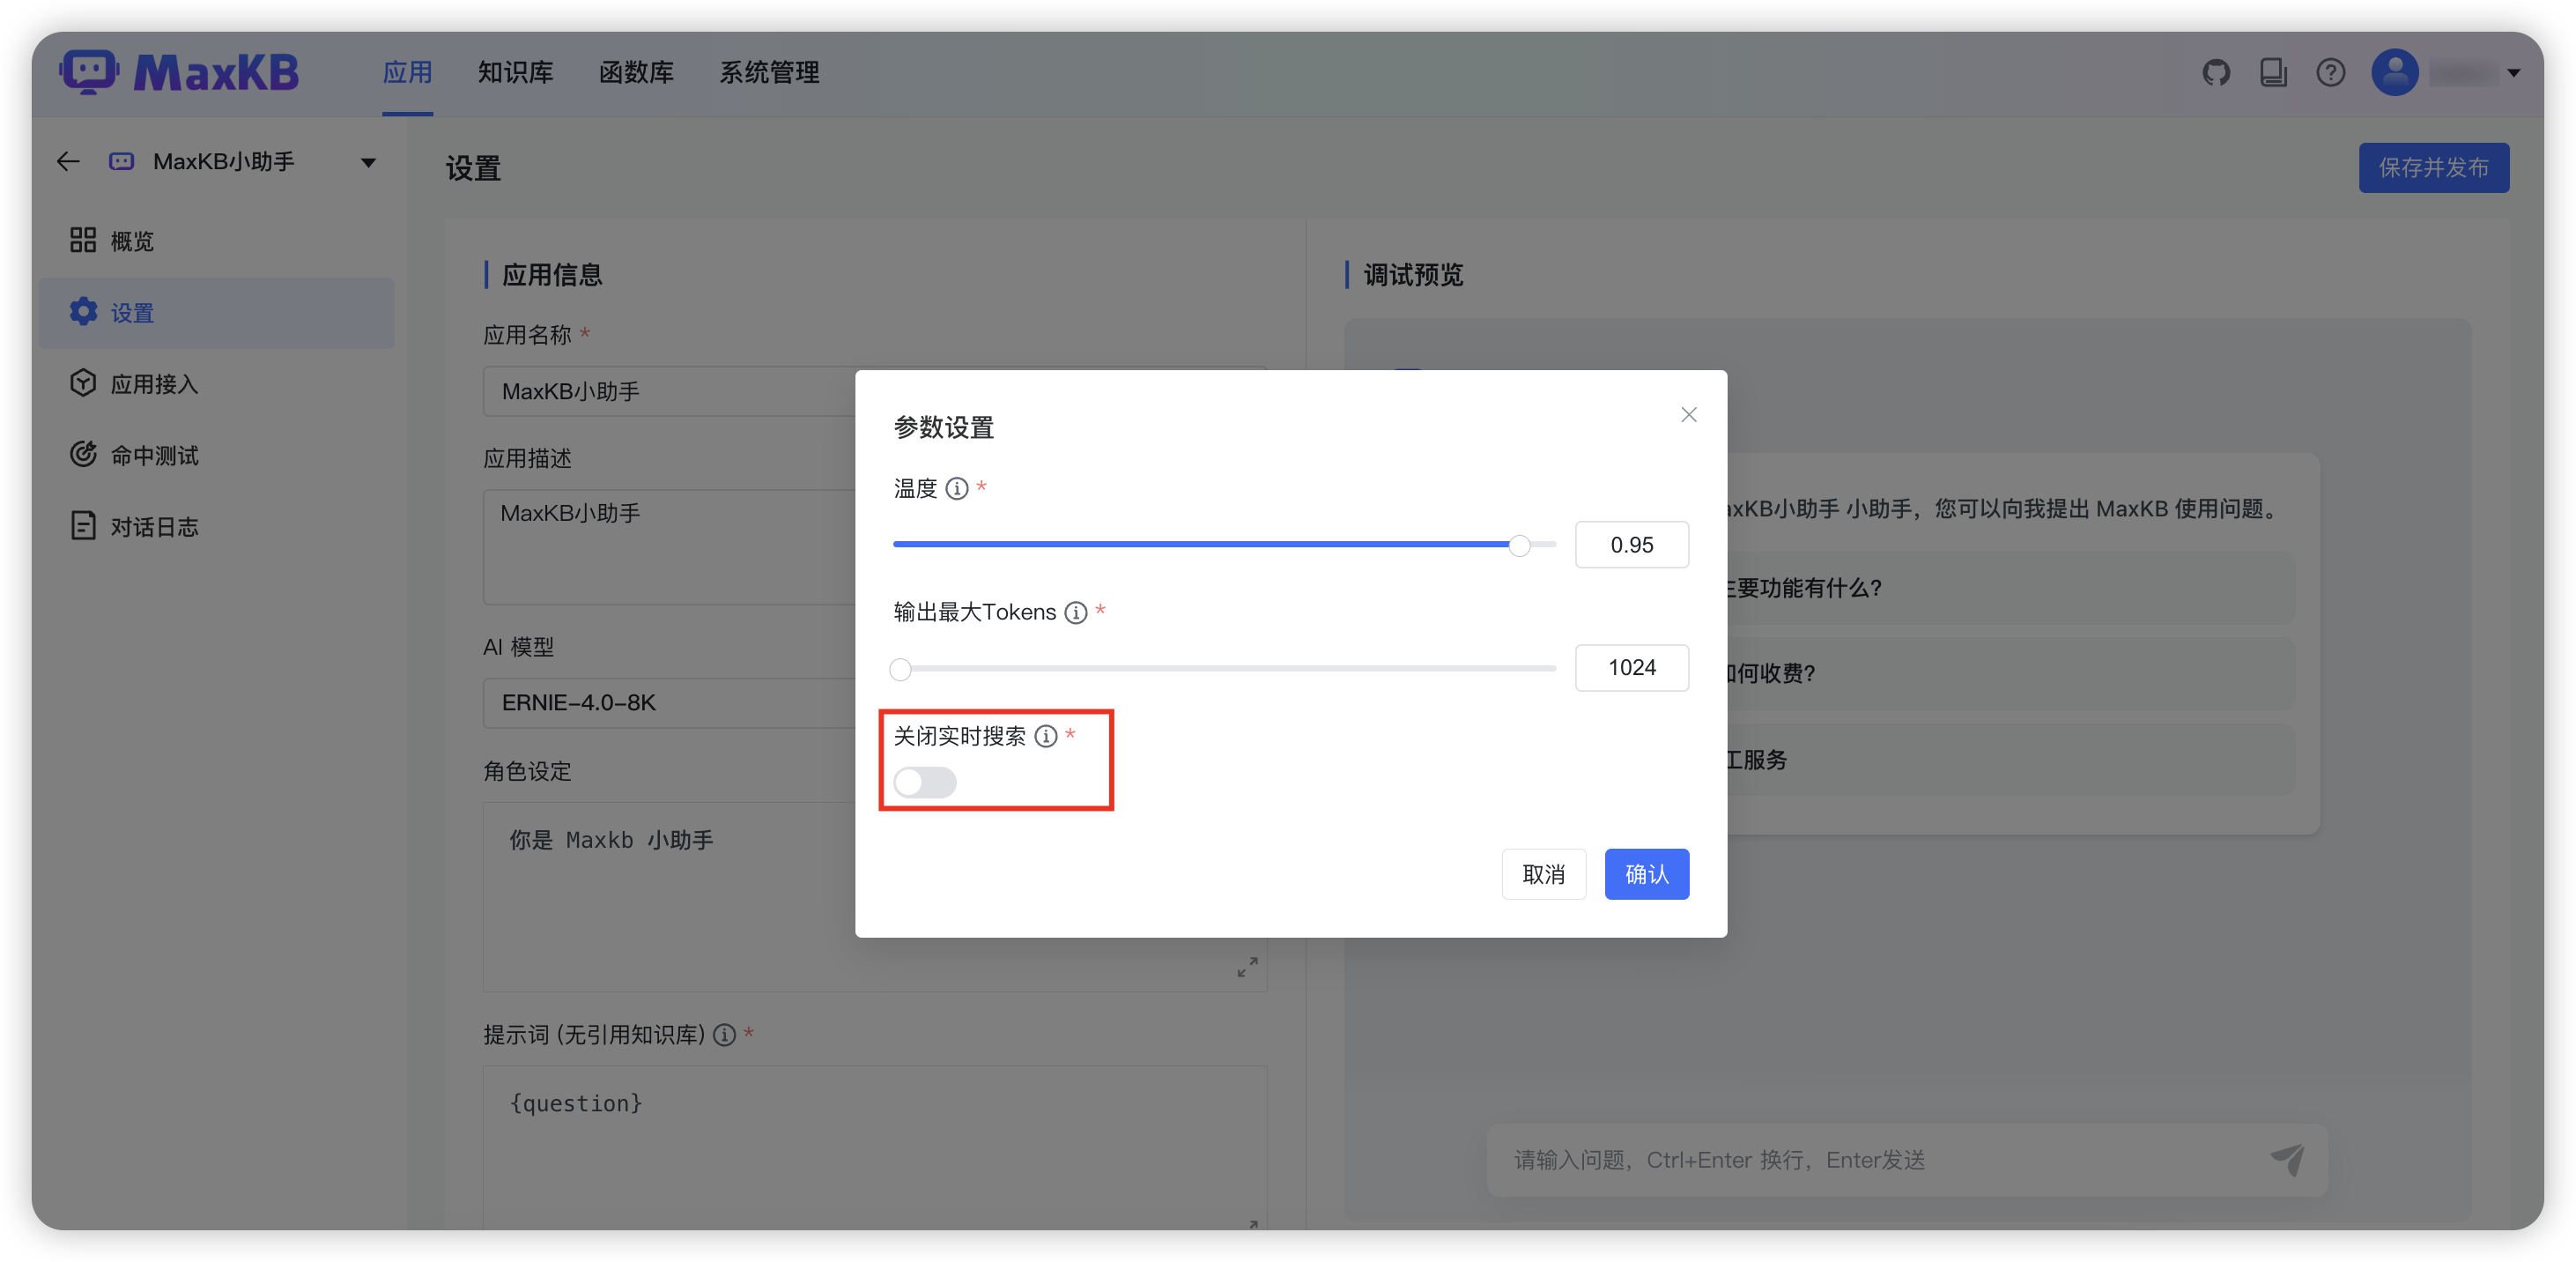This screenshot has width=2576, height=1262.
Task: Select the 设置 sidebar item
Action: click(216, 313)
